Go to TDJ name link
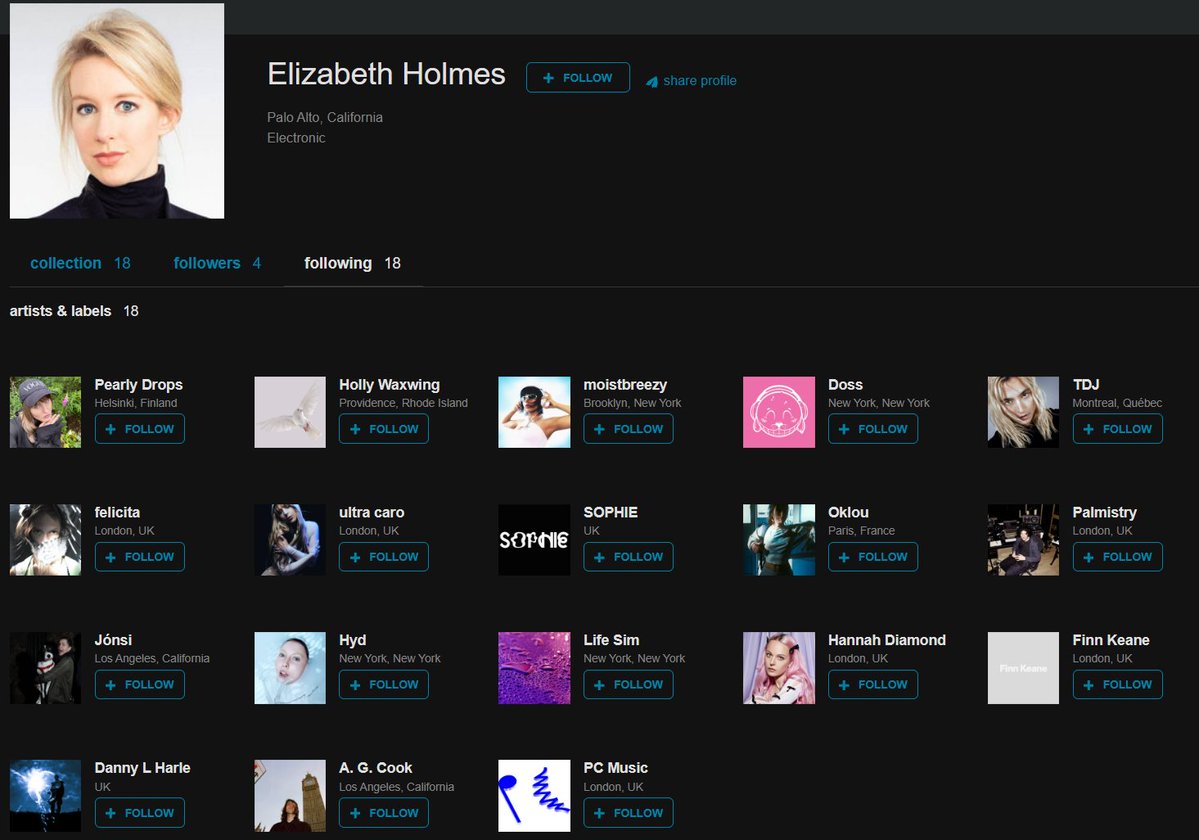Screen dimensions: 1199x840 pyautogui.click(x=1086, y=384)
